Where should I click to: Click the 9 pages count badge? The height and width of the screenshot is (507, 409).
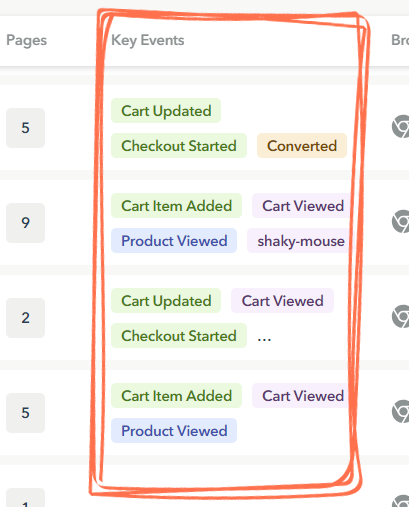tap(25, 223)
